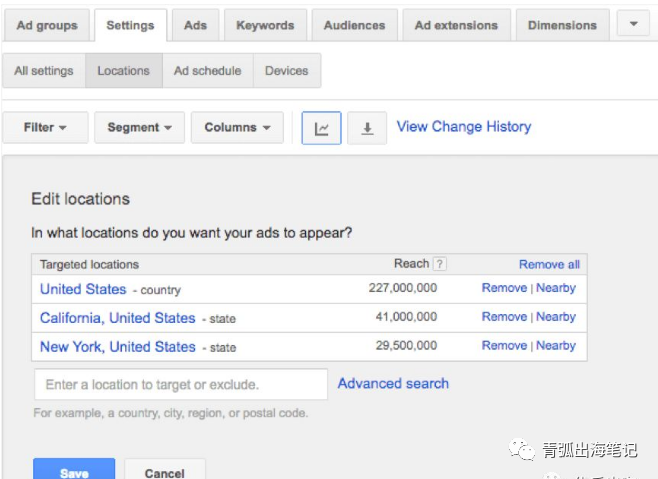
Task: Click the Edit locations heading
Action: [x=81, y=199]
